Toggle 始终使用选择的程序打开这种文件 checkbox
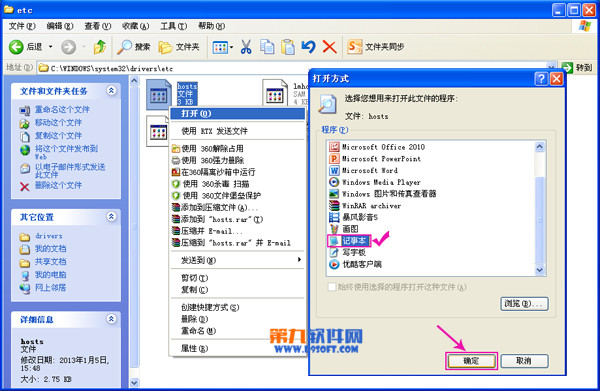This screenshot has width=600, height=391. [x=332, y=287]
